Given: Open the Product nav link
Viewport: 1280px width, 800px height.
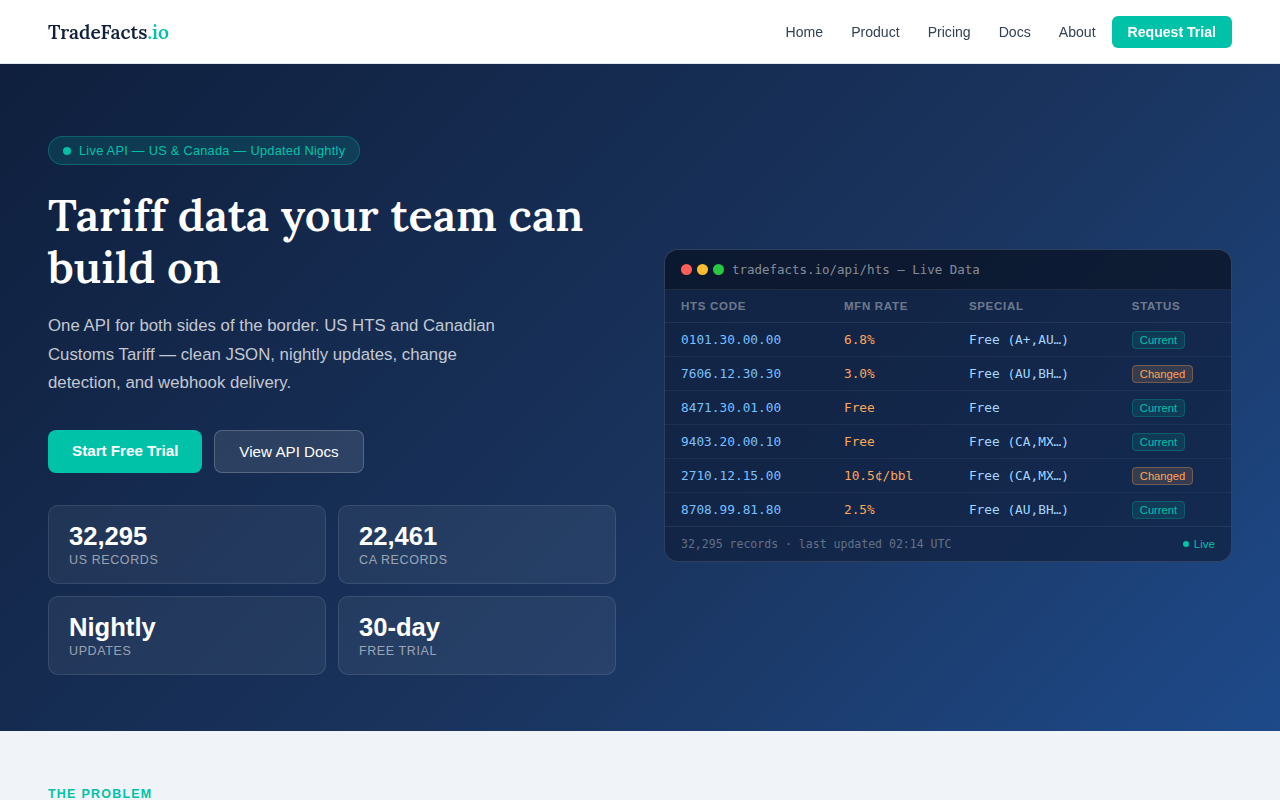Looking at the screenshot, I should 875,32.
